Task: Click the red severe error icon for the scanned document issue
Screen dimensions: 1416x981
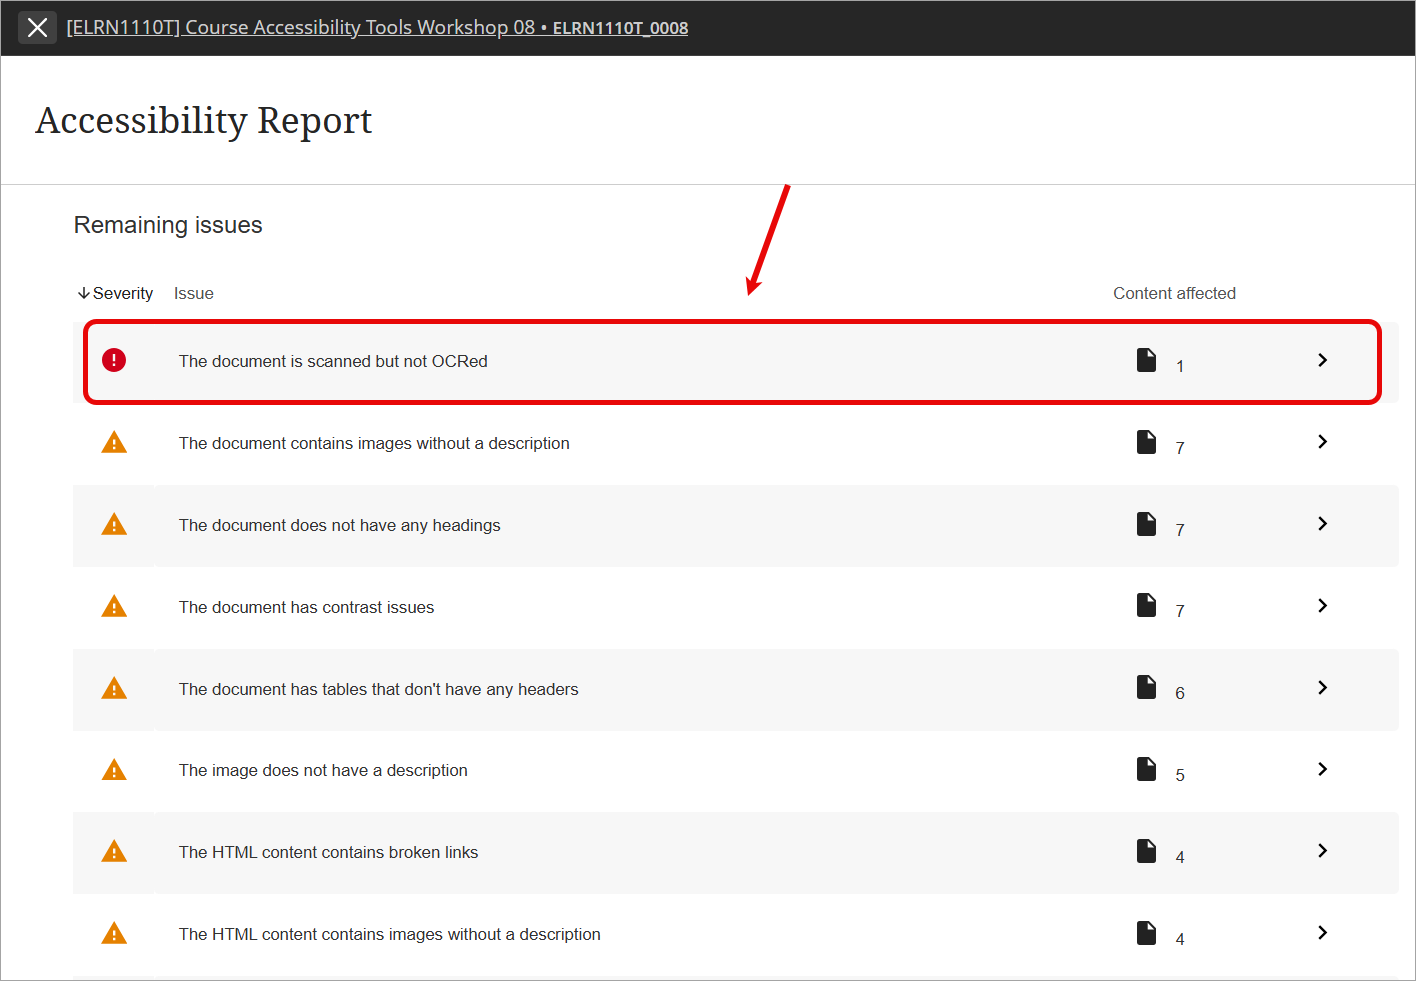Action: pyautogui.click(x=114, y=360)
